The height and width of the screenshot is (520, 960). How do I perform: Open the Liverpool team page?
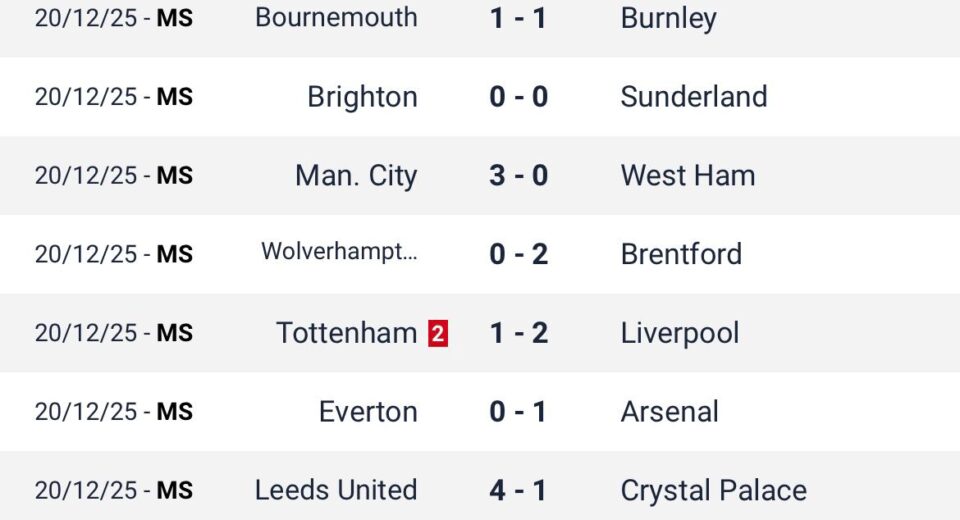[680, 333]
